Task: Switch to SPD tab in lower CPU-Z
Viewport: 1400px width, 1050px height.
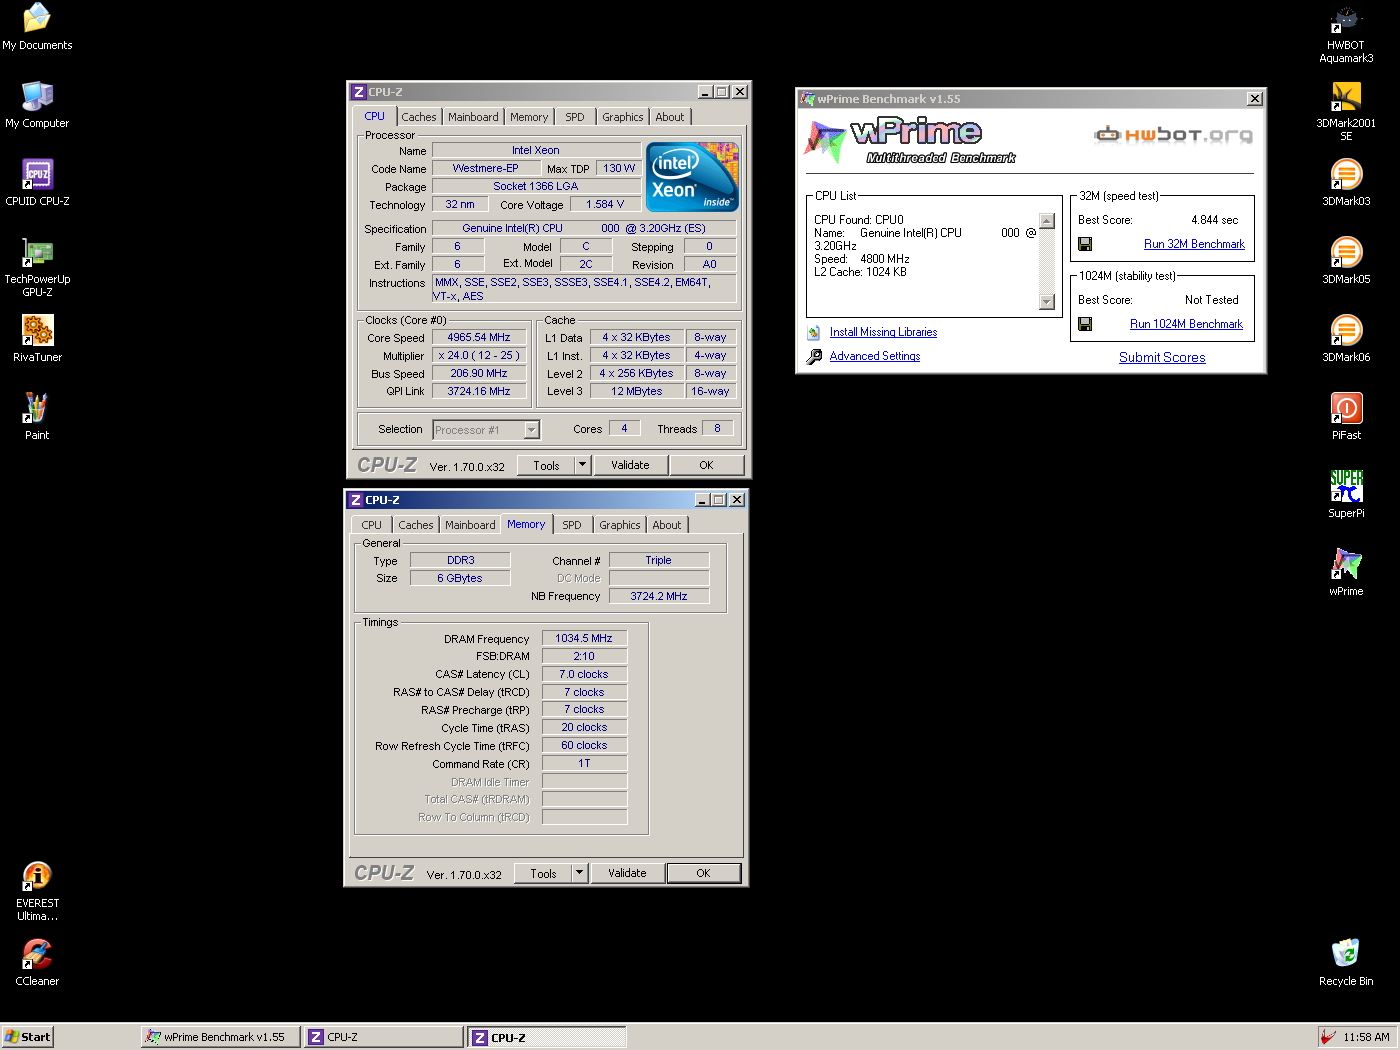Action: click(x=572, y=525)
